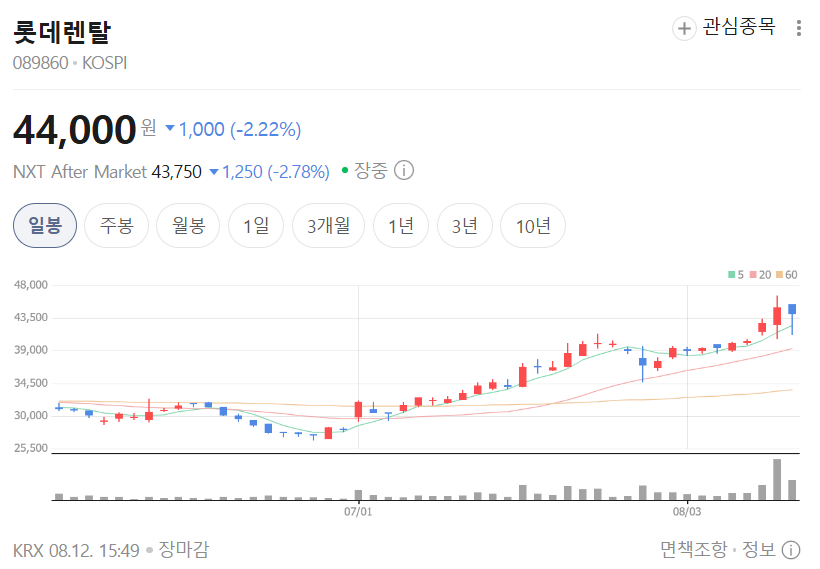
Task: Select the 일봉 daily chart tab
Action: click(x=45, y=225)
